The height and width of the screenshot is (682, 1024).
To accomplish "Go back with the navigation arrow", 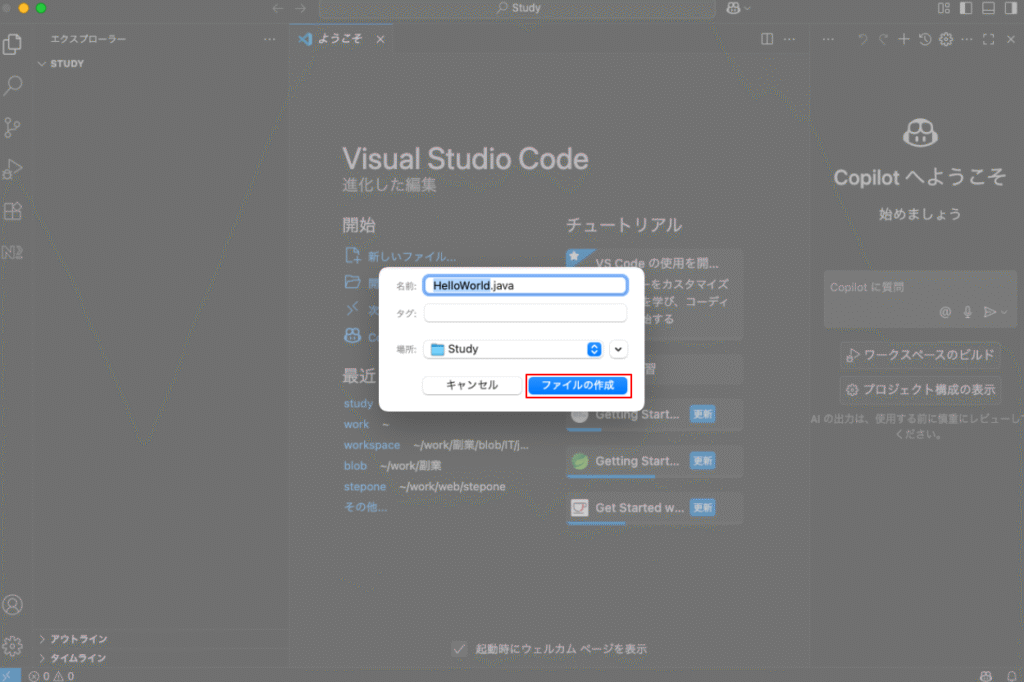I will pyautogui.click(x=278, y=8).
